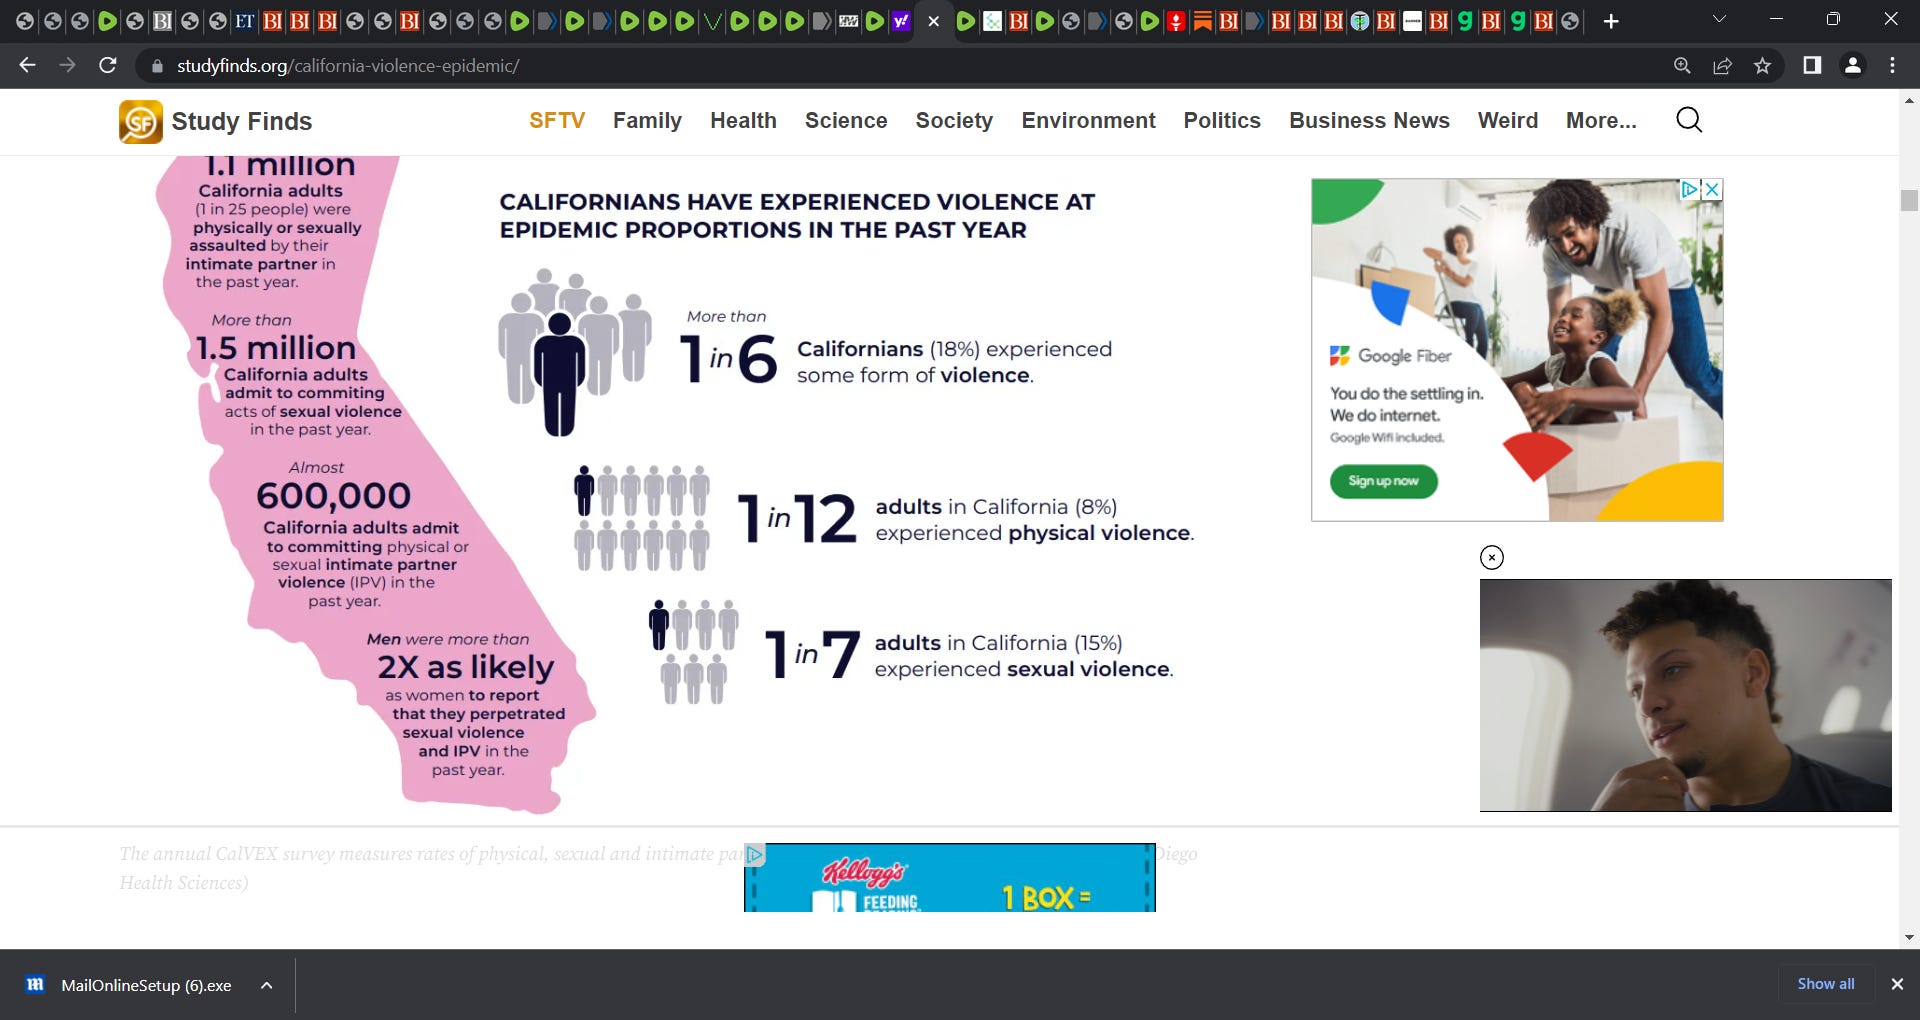Toggle the browser side panel

click(1811, 66)
